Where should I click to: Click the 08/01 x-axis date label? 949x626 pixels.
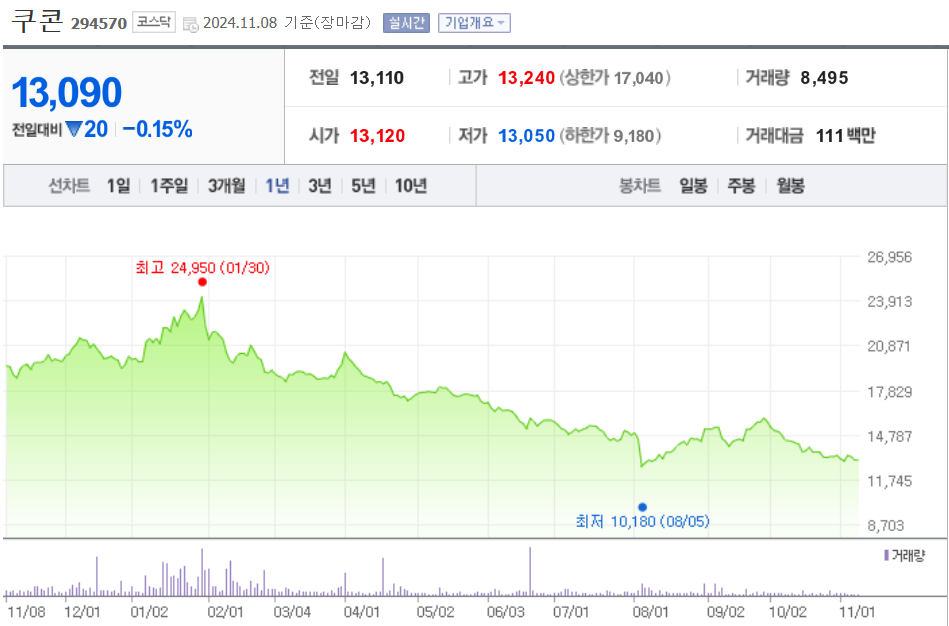[x=651, y=611]
